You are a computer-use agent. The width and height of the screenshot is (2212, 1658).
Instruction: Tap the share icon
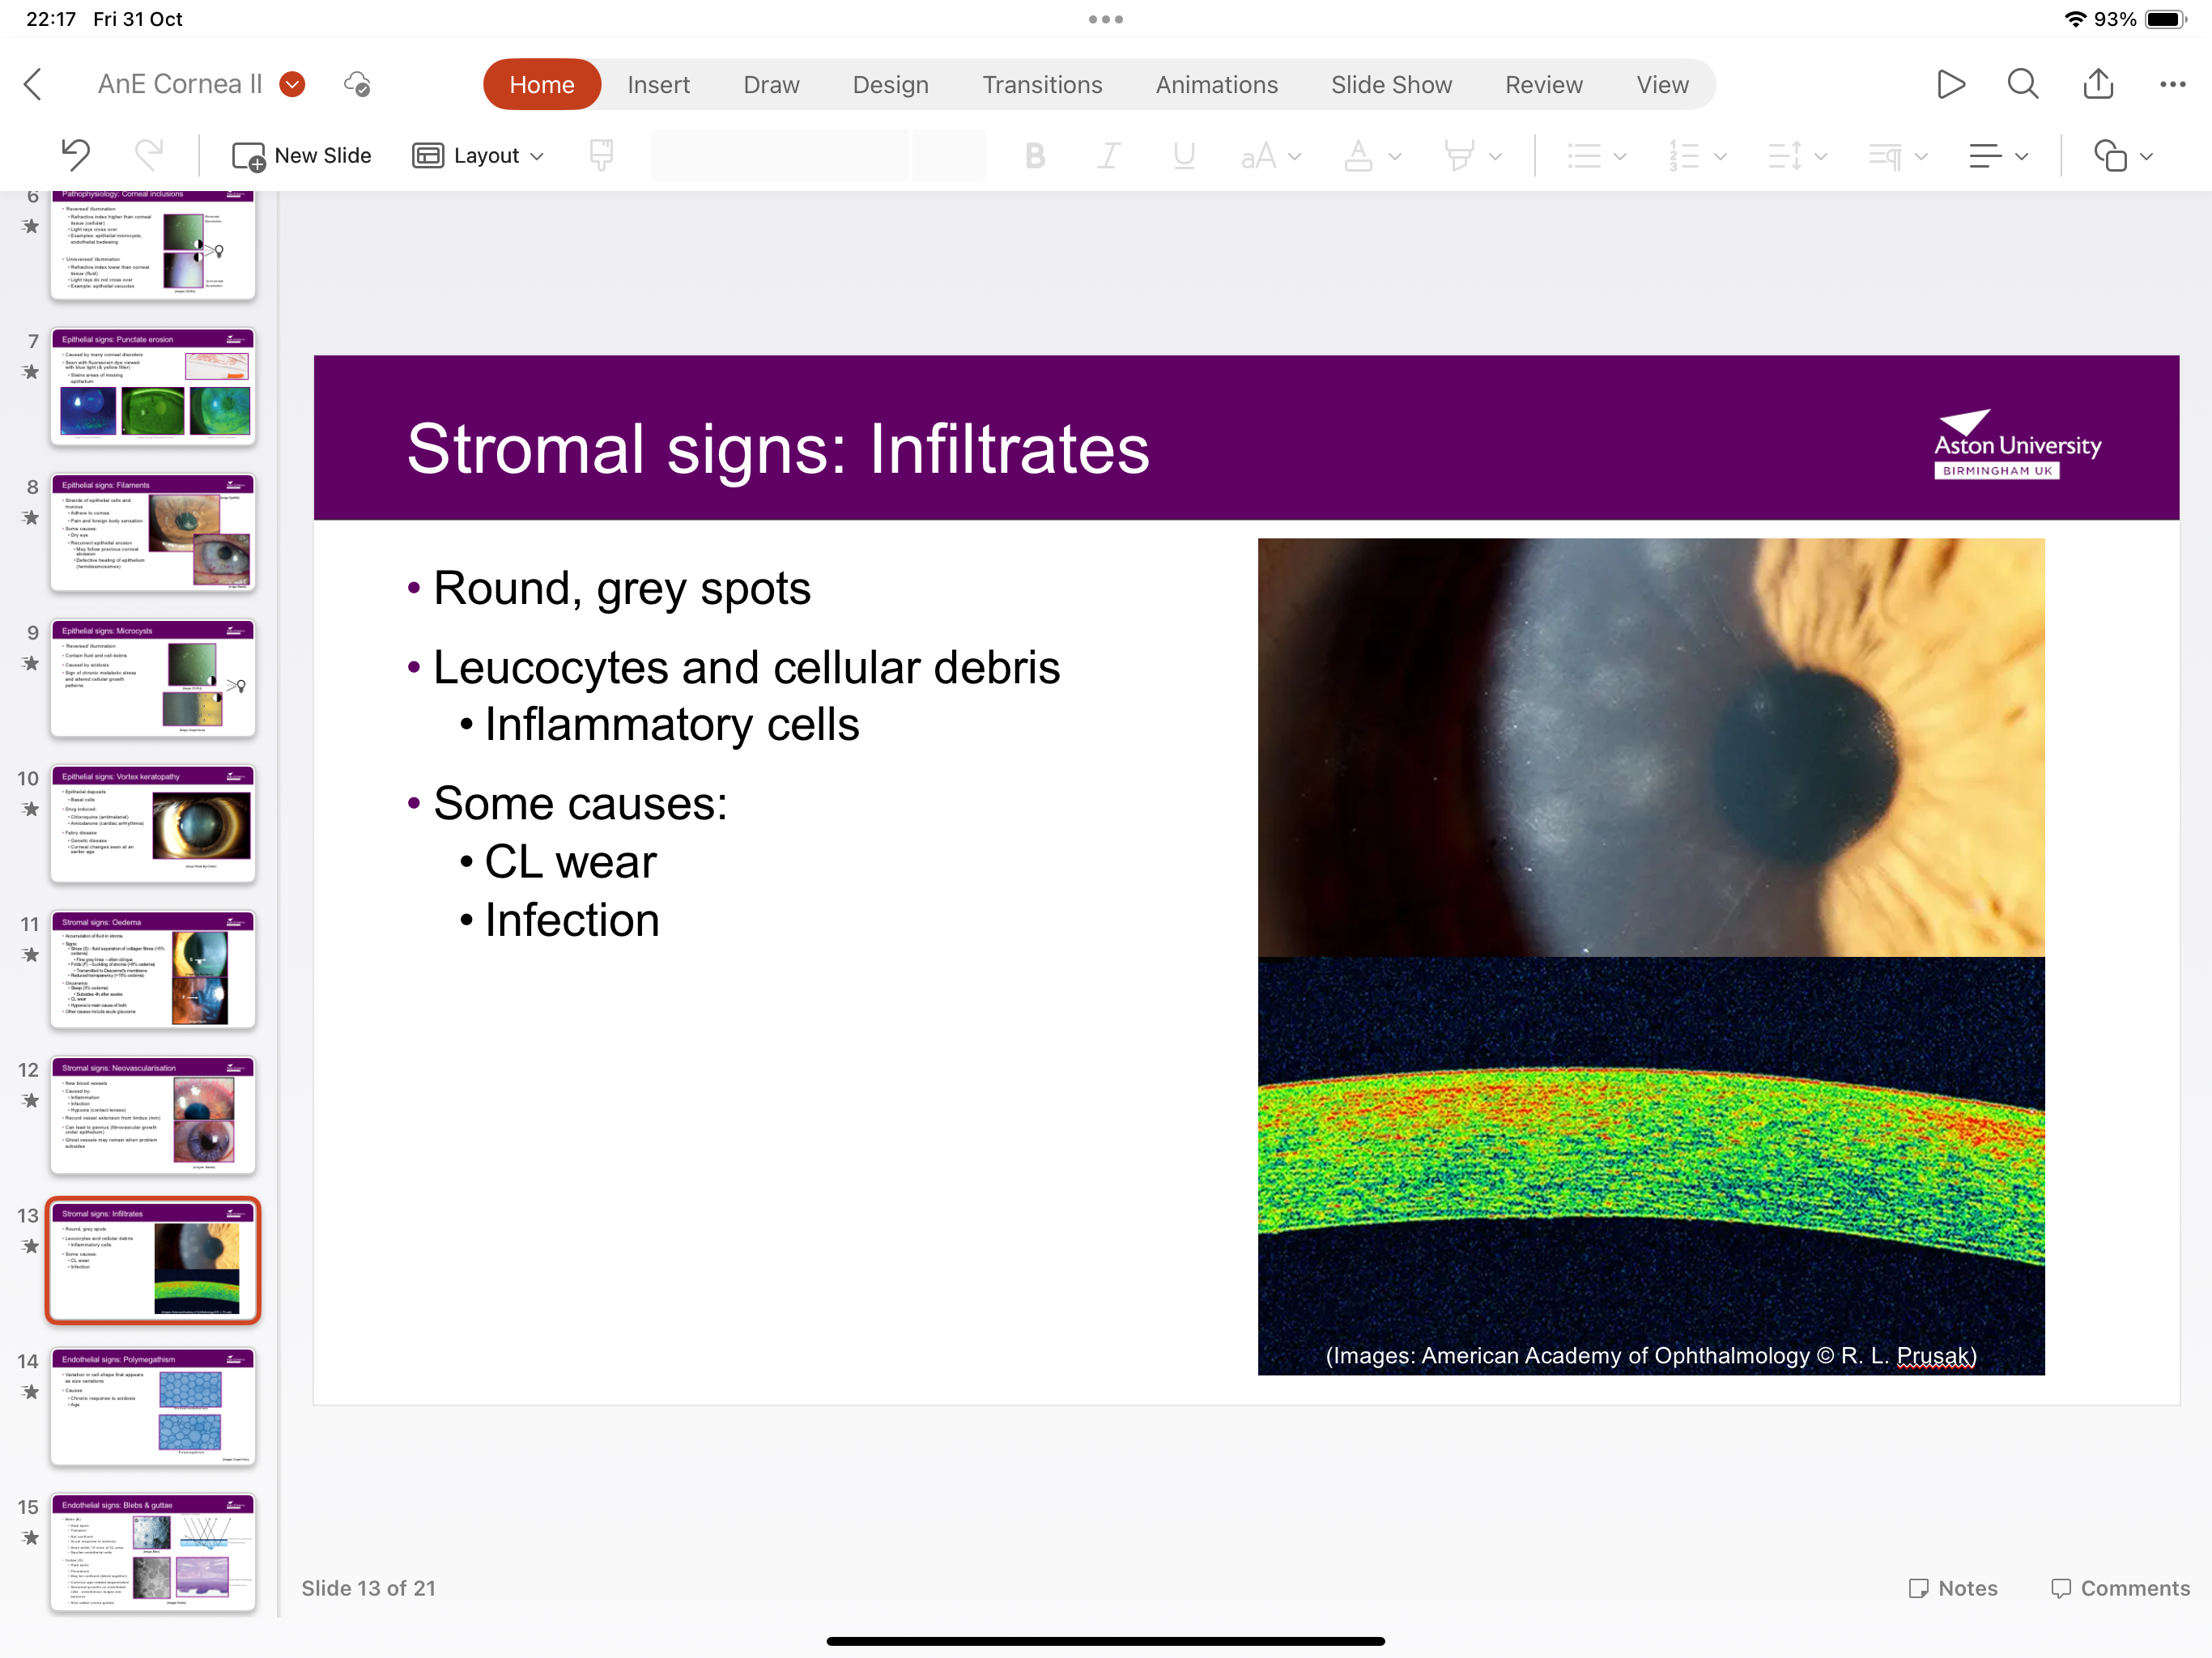(x=2097, y=84)
